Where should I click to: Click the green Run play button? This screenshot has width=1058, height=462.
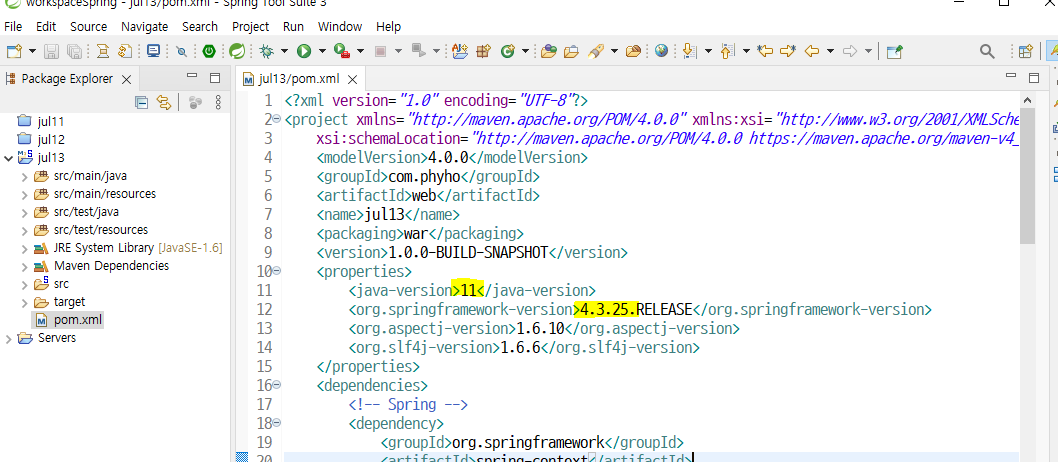[304, 51]
